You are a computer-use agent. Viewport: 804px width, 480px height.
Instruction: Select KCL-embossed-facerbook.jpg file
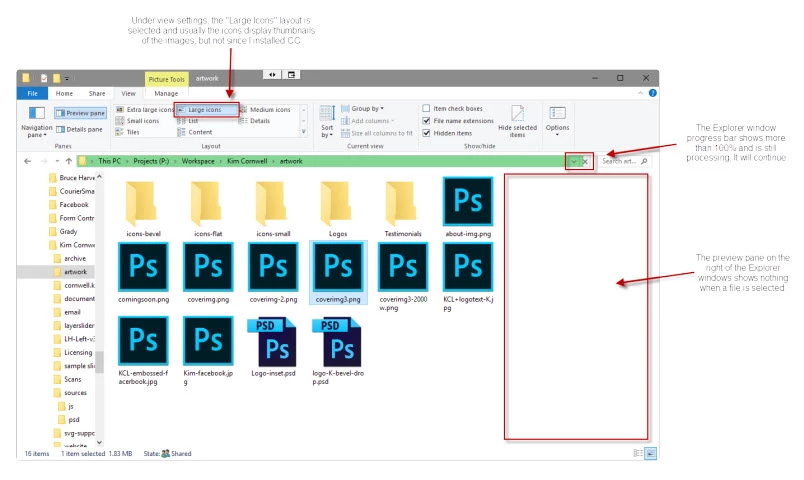pos(143,351)
